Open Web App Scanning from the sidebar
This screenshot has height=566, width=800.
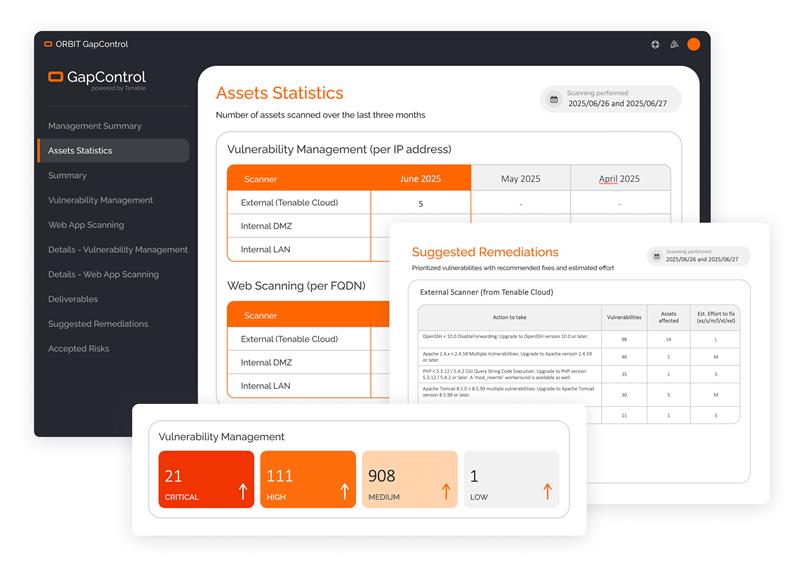click(86, 225)
